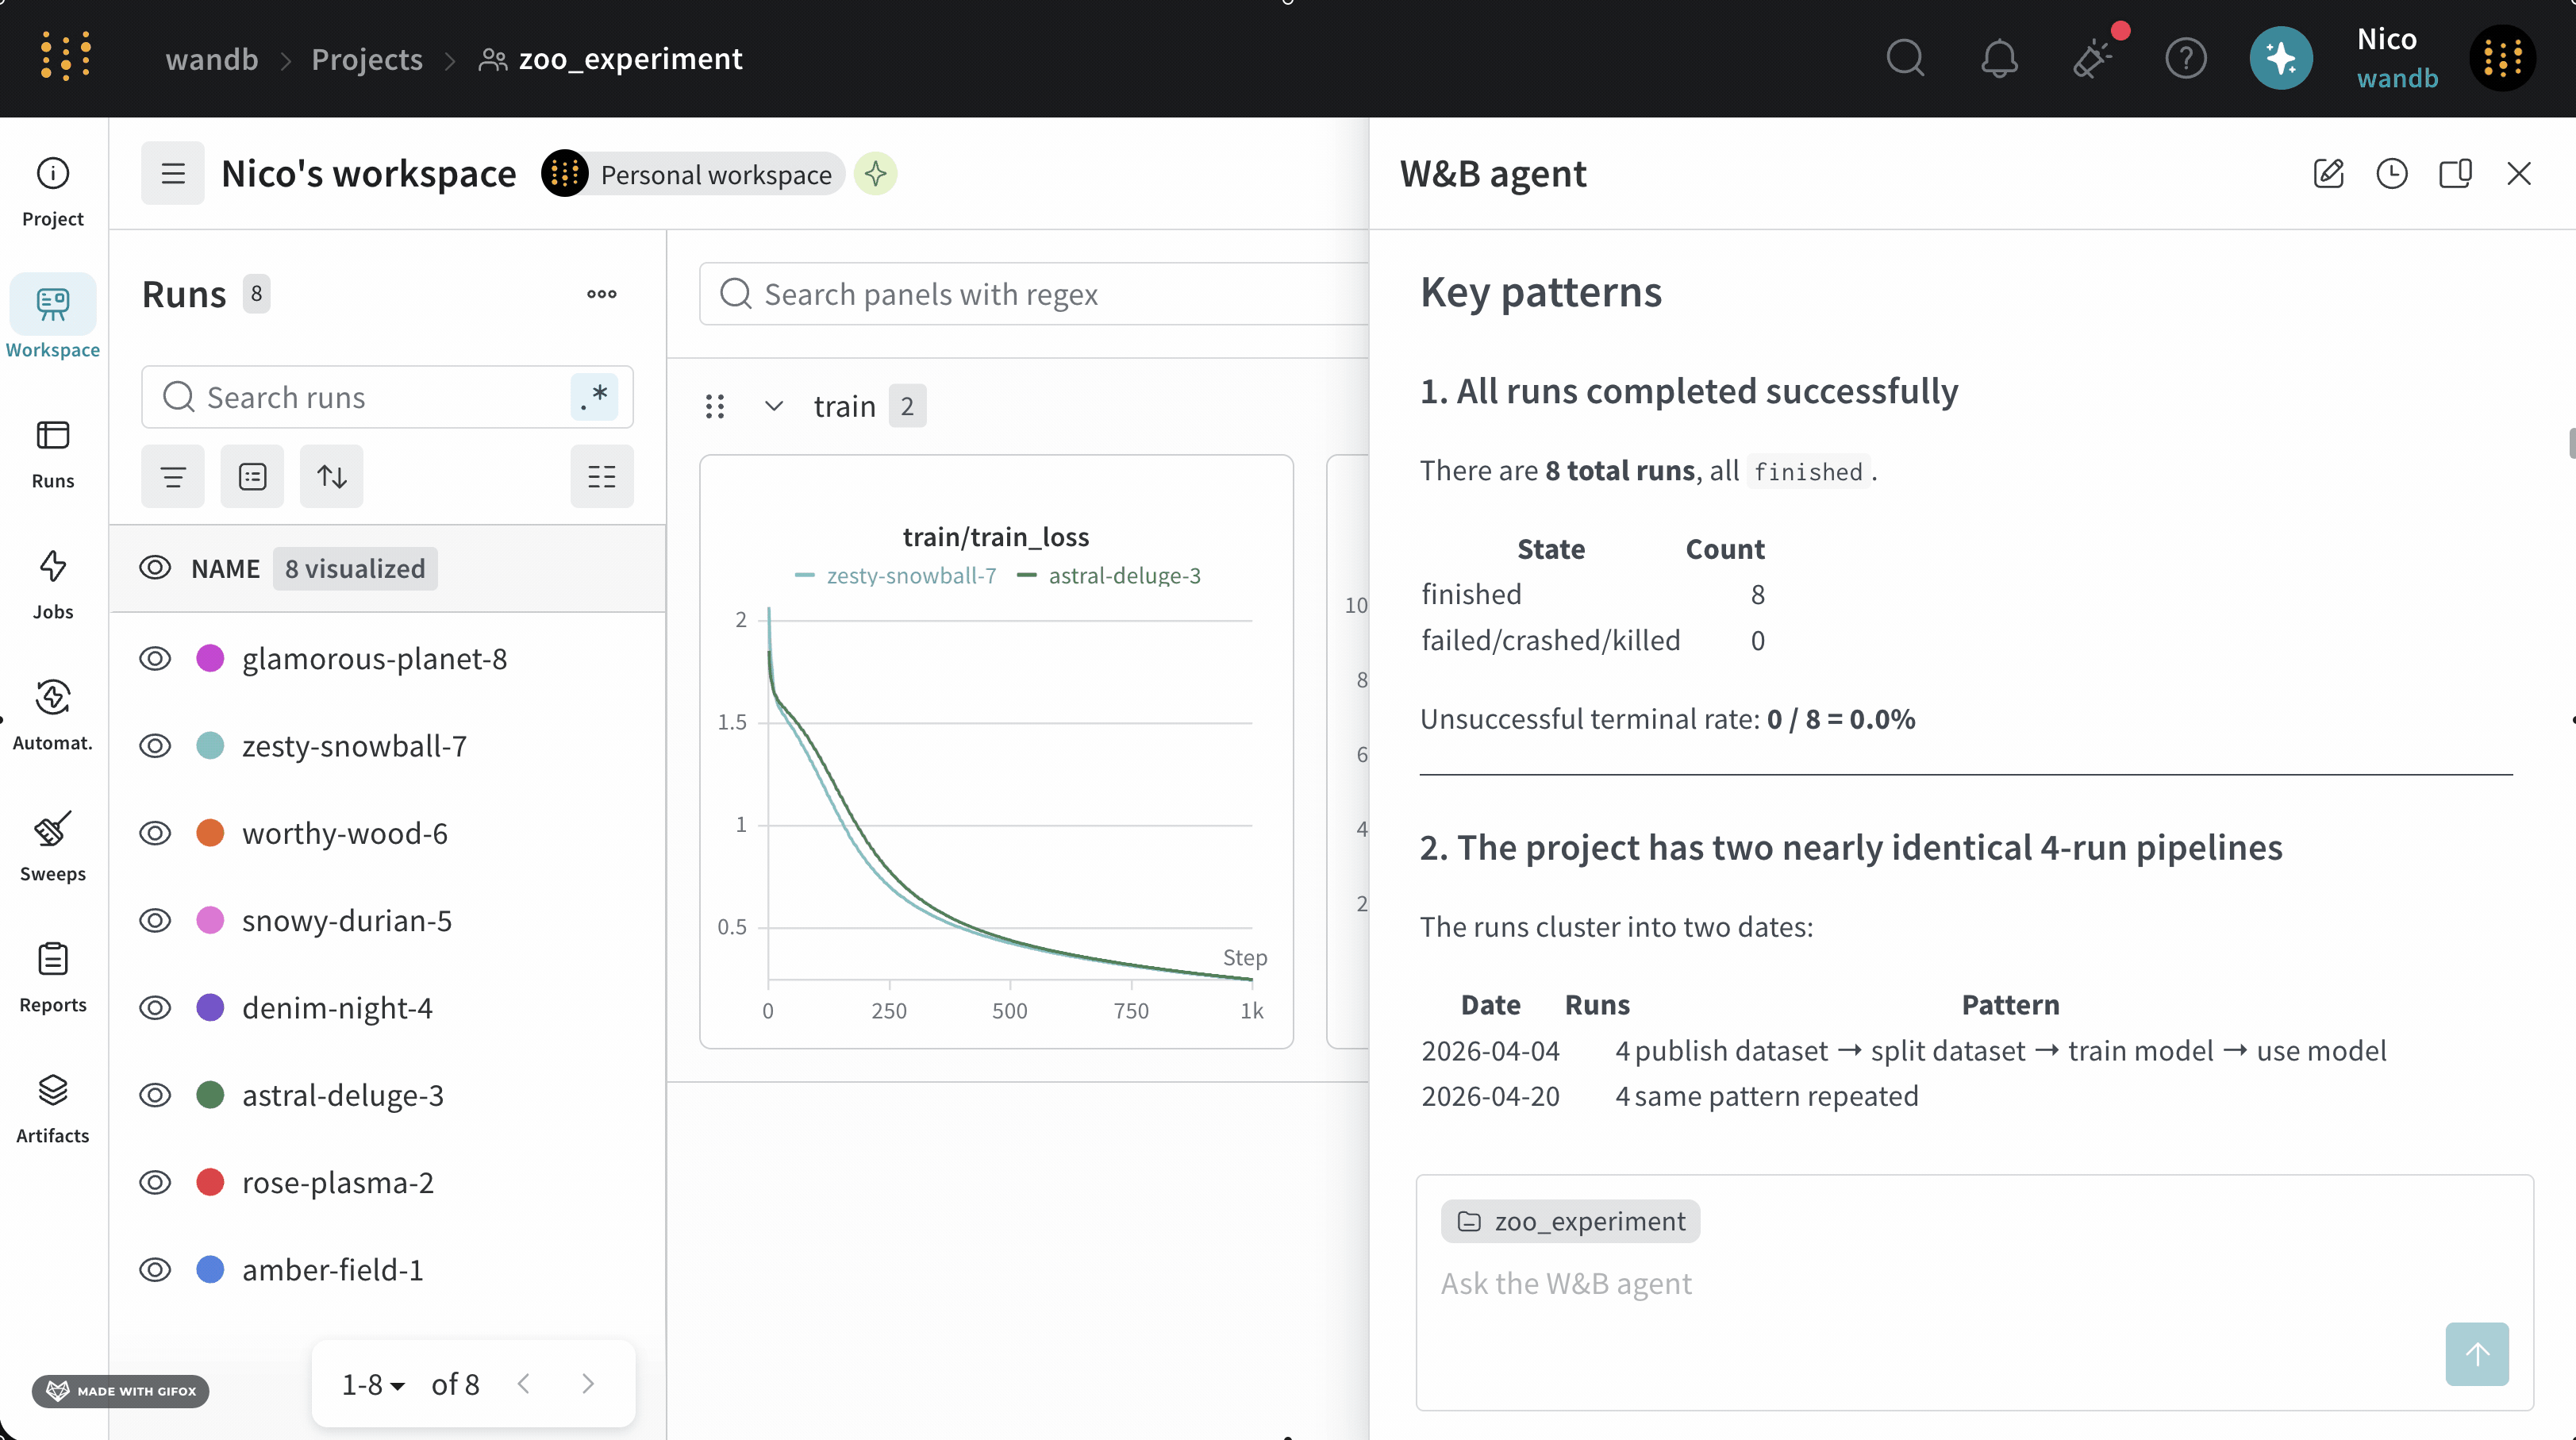The image size is (2576, 1440).
Task: Open the amber-field-1 run
Action: coord(333,1270)
